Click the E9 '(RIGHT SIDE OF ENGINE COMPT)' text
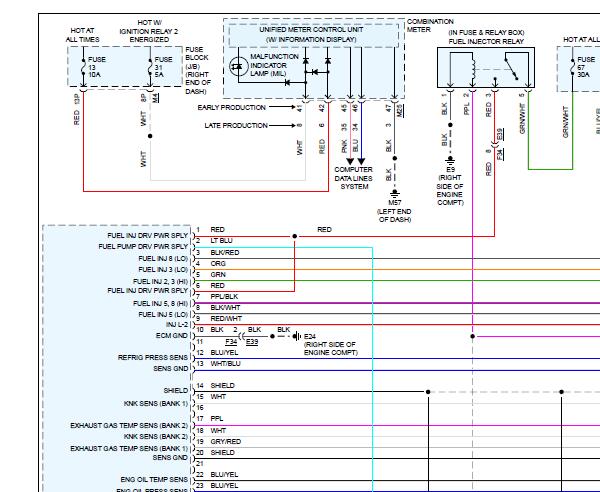 (450, 190)
